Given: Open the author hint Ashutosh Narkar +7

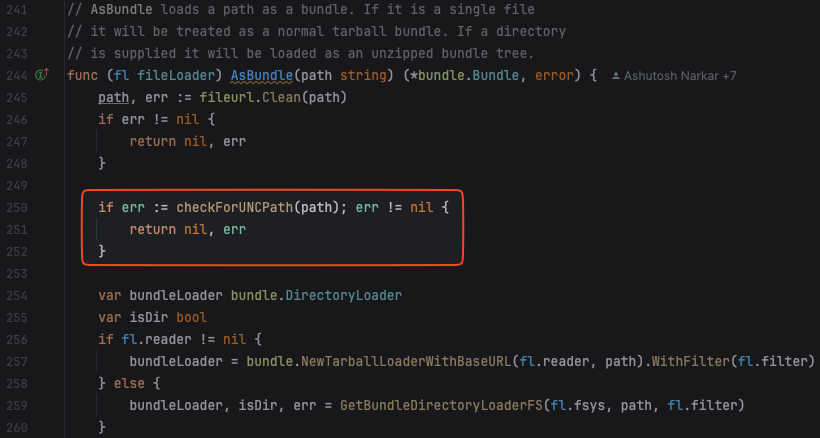Looking at the screenshot, I should click(x=674, y=76).
